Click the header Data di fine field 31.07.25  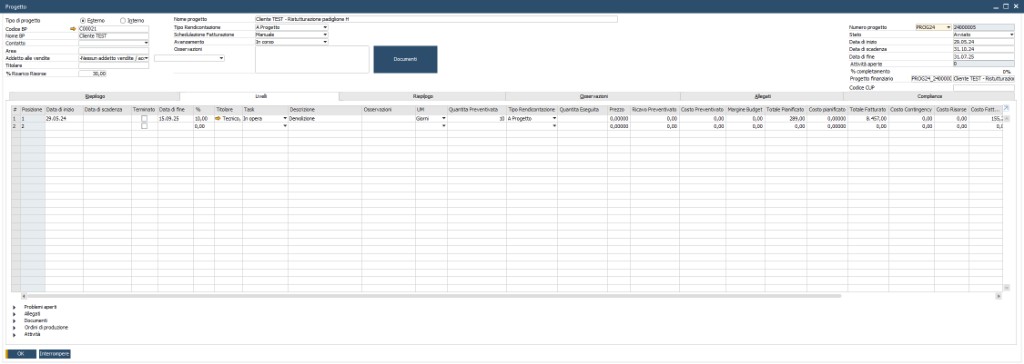point(983,57)
